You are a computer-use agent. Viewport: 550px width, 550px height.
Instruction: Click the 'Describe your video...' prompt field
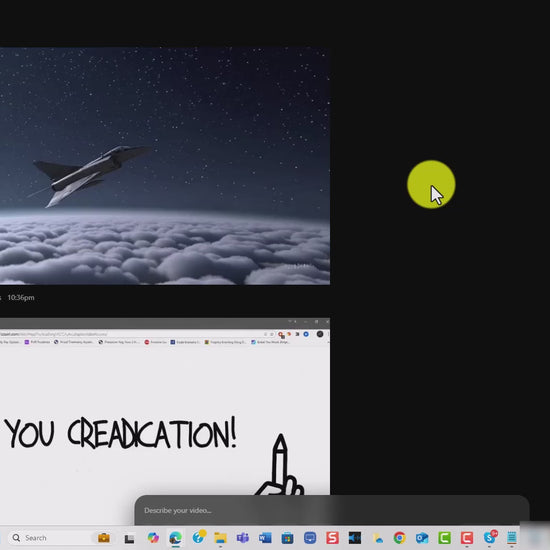pyautogui.click(x=331, y=510)
